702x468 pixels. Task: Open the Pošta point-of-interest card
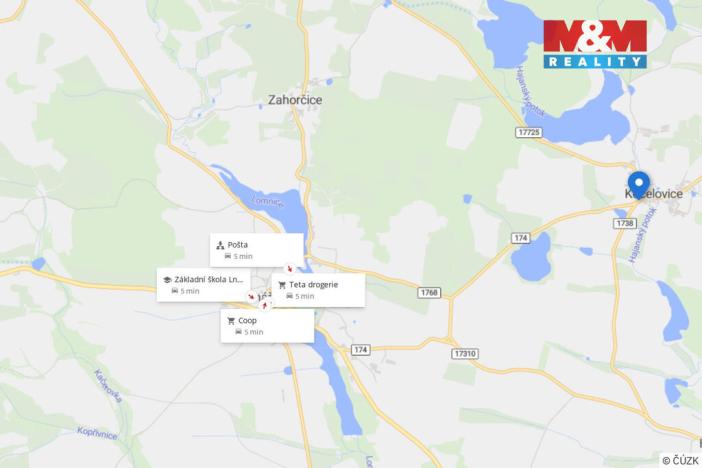tap(257, 250)
